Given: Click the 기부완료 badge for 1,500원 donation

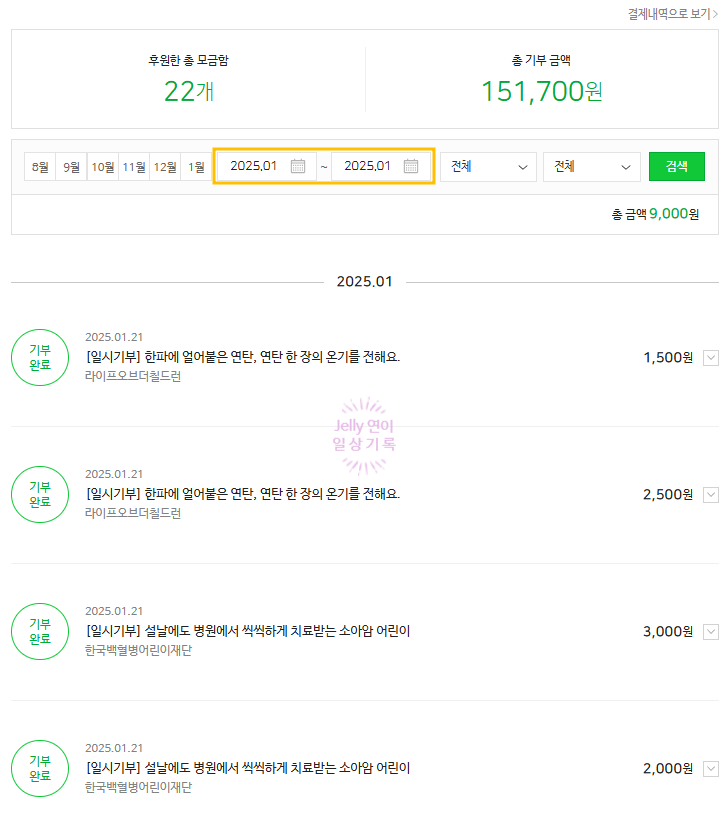Looking at the screenshot, I should (40, 357).
